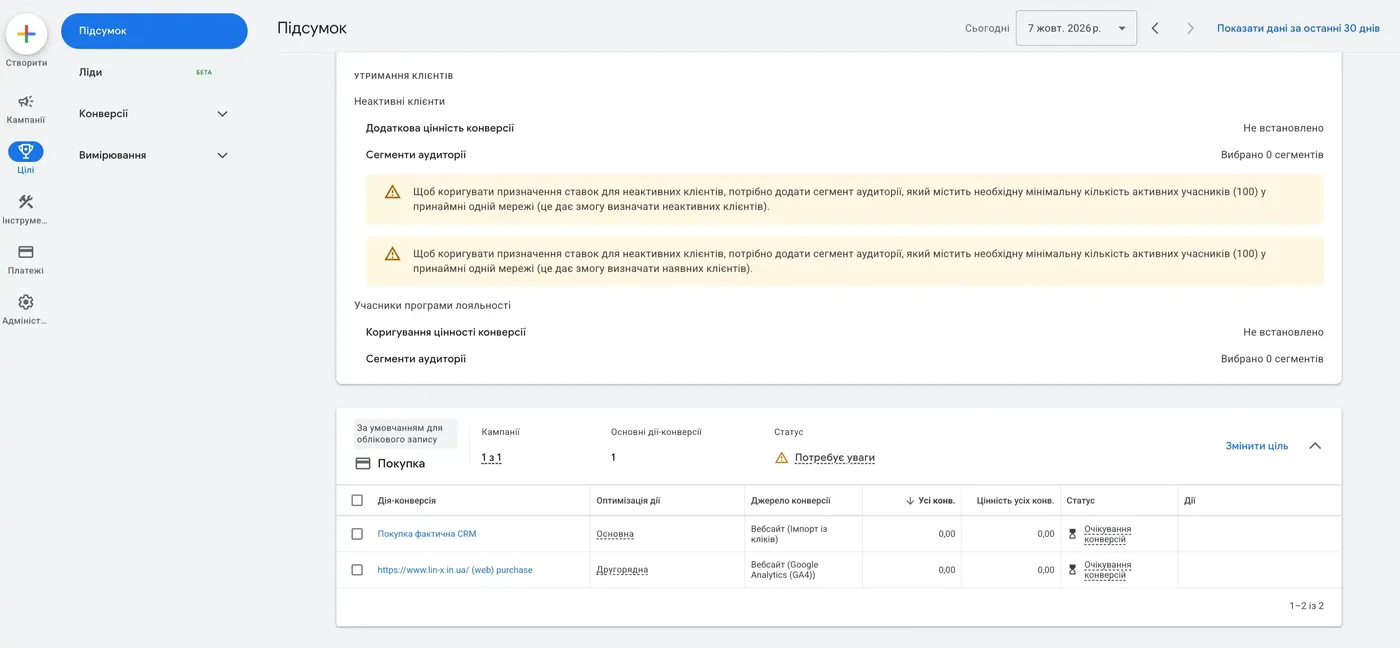Click warning triangle in first yellow notice
This screenshot has width=1400, height=648.
pos(392,192)
